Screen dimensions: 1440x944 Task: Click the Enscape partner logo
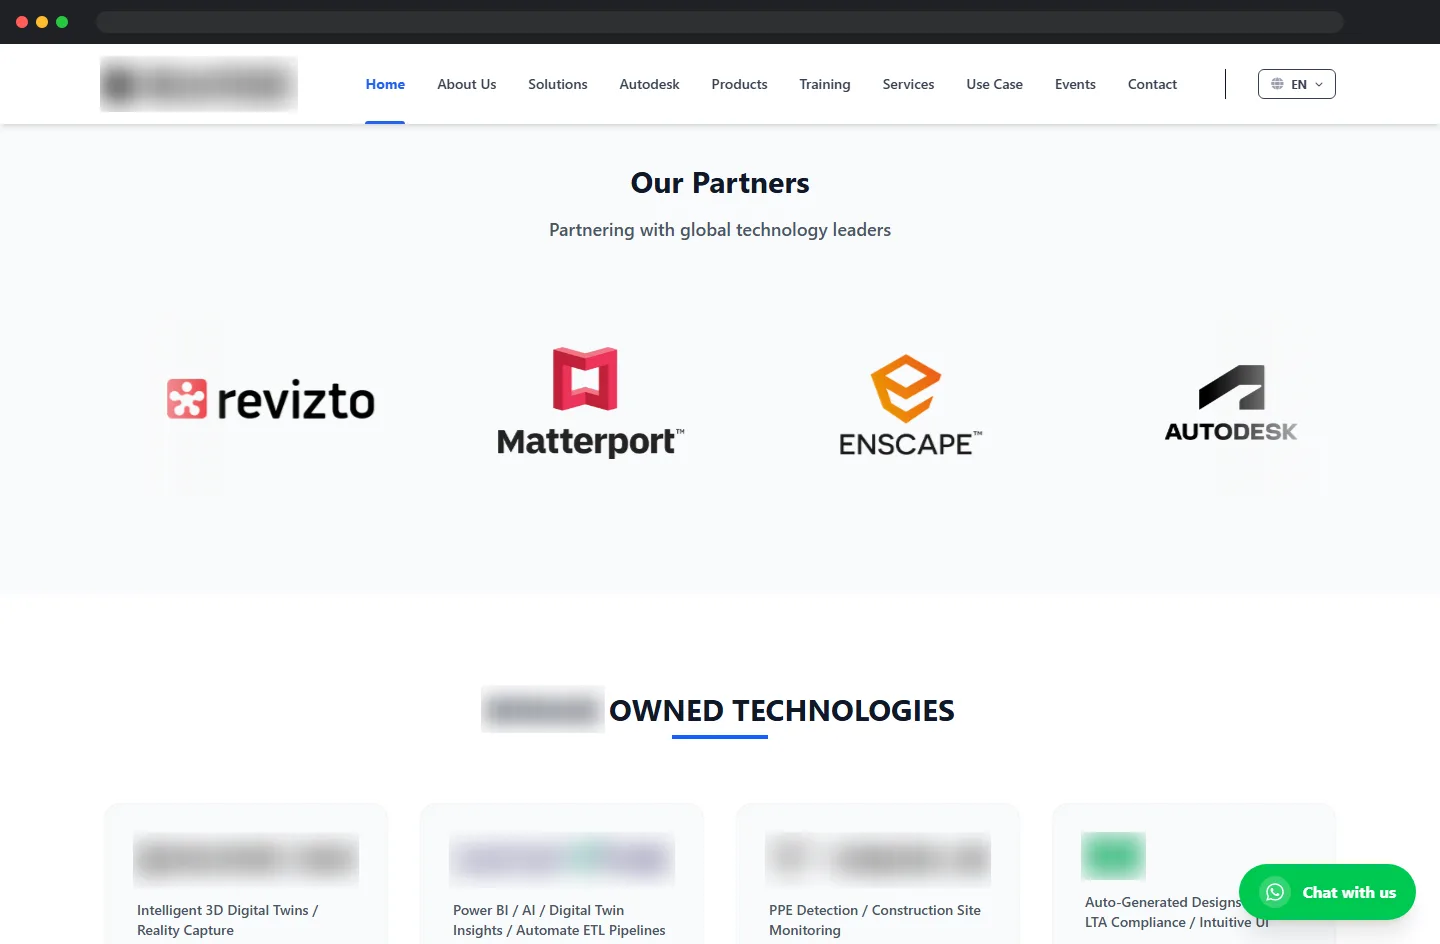tap(910, 405)
